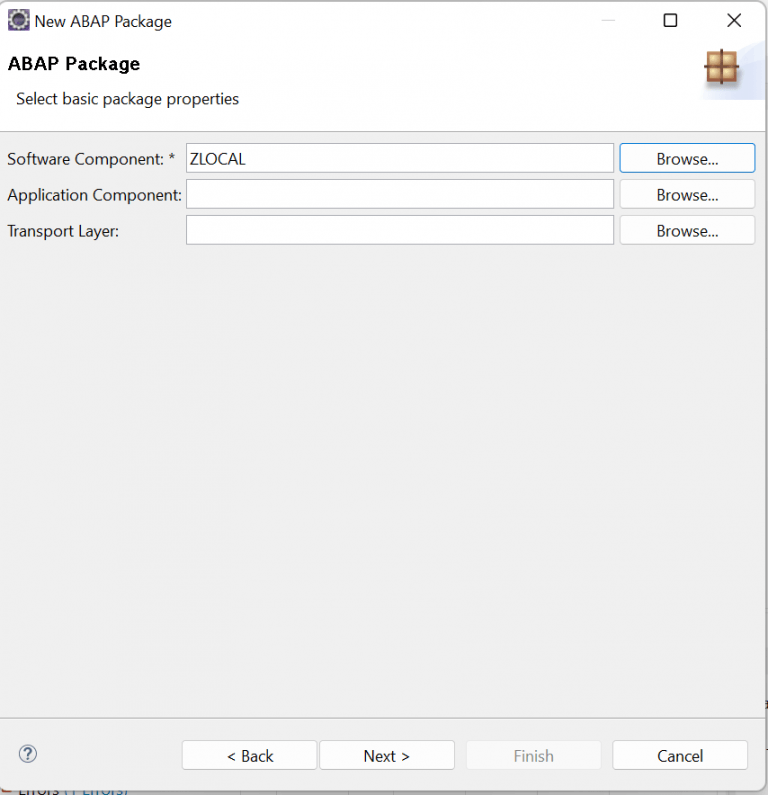Browse for a Transport Layer
Viewport: 768px width, 795px height.
click(x=687, y=230)
